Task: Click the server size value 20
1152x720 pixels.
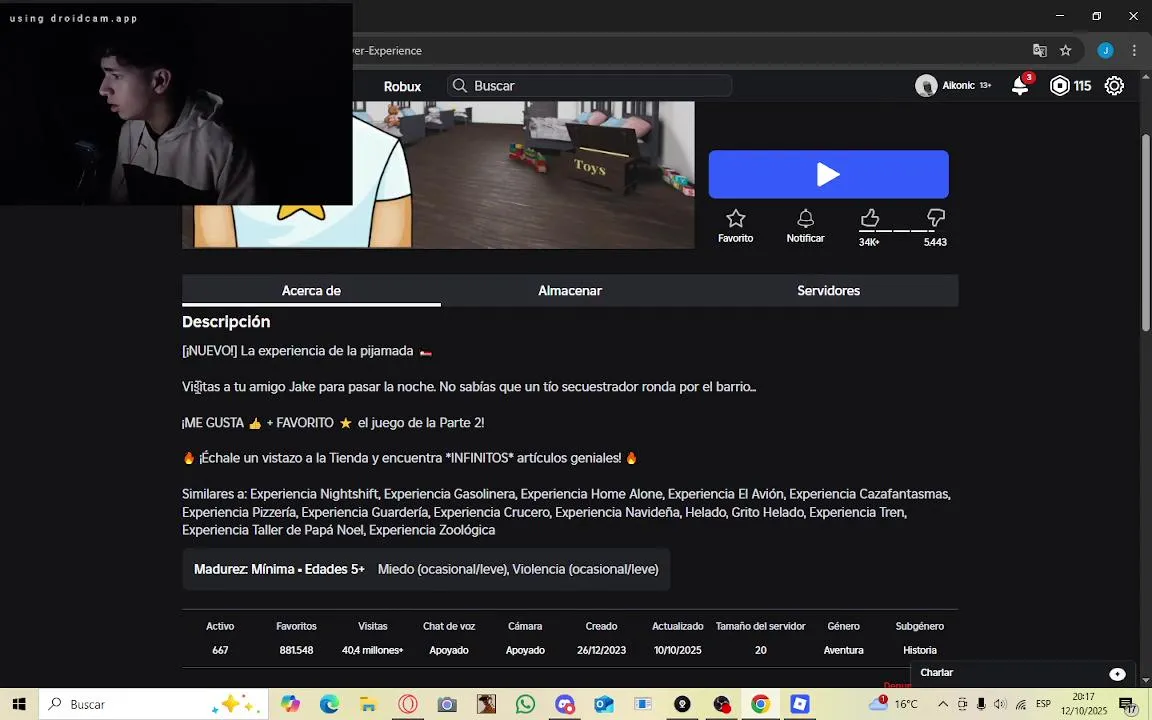Action: pos(760,650)
